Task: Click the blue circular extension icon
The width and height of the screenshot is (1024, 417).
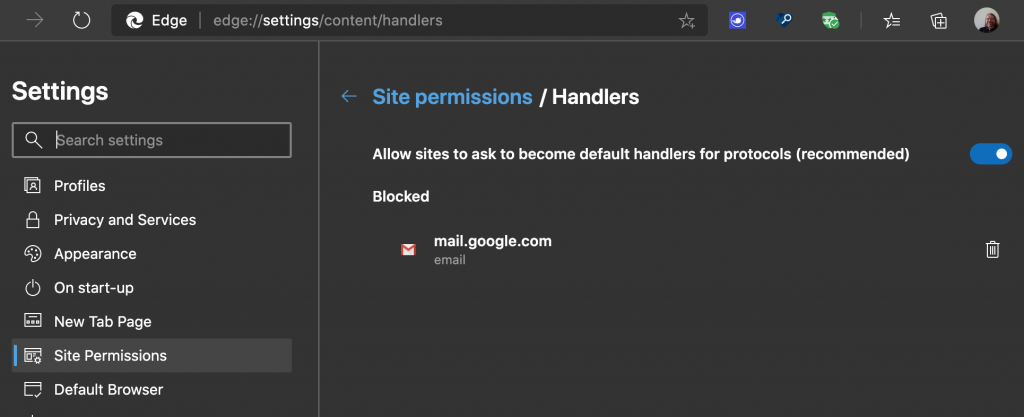Action: point(737,20)
